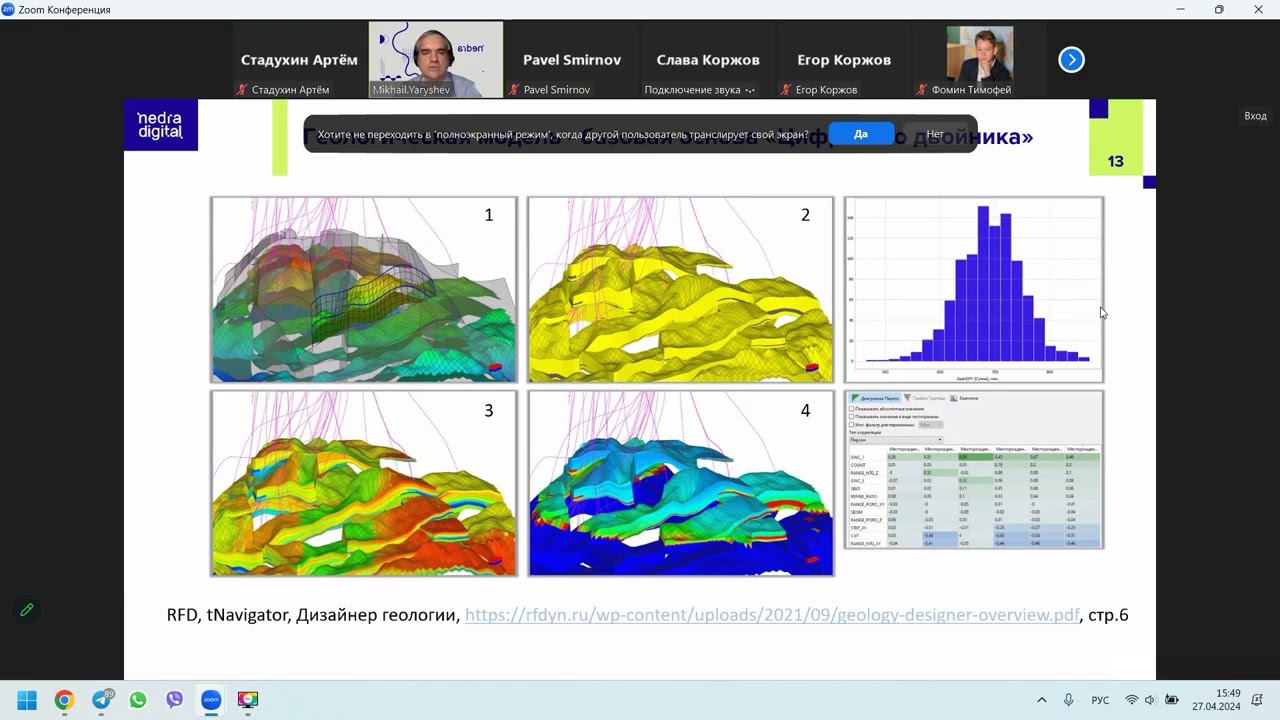Select the Квантили tab

(964, 398)
